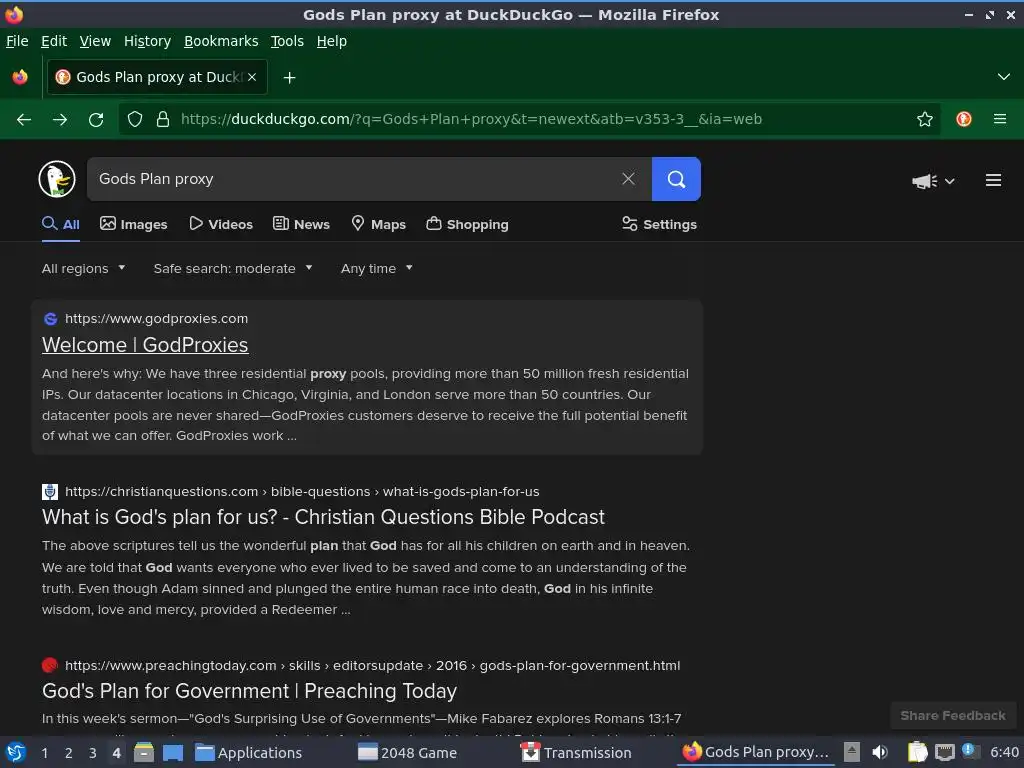Select the All results tab
This screenshot has width=1024, height=768.
(x=61, y=224)
